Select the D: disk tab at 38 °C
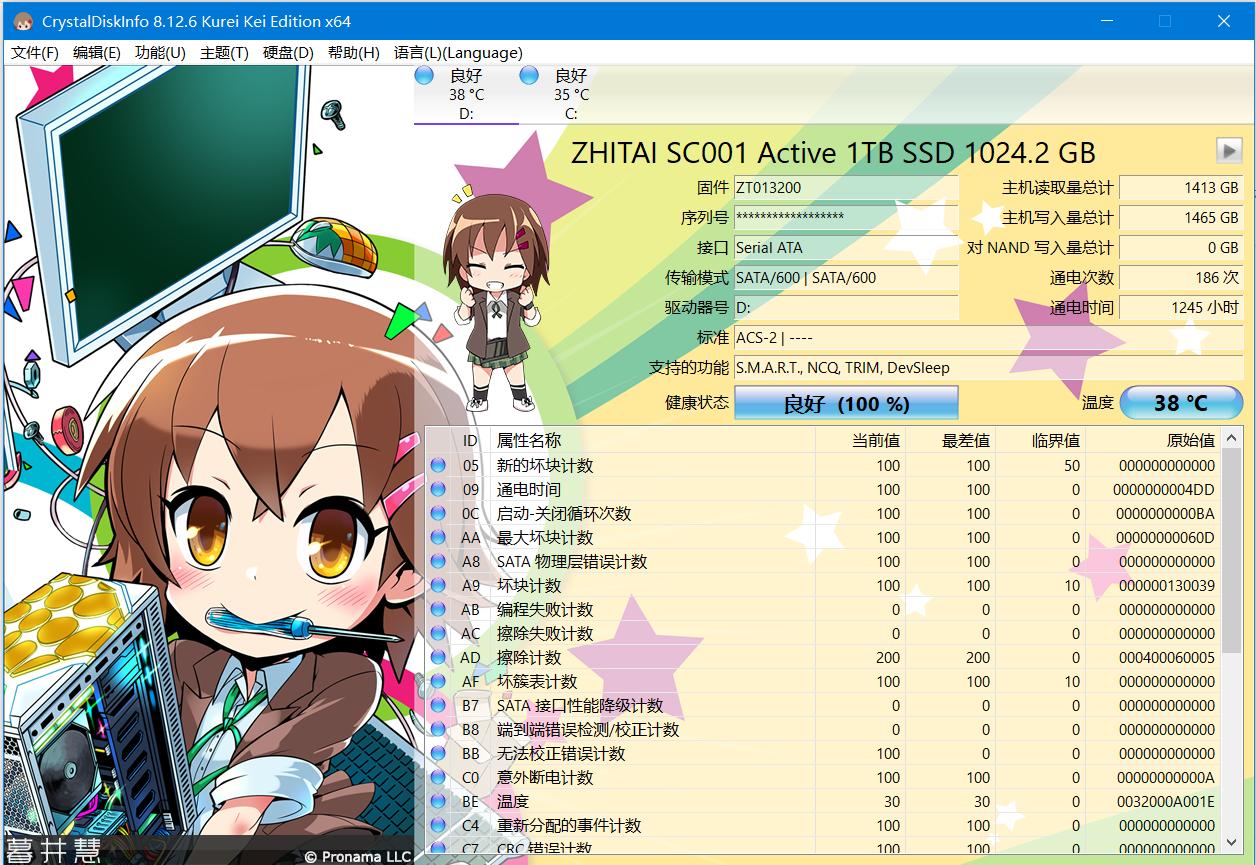 pyautogui.click(x=466, y=94)
